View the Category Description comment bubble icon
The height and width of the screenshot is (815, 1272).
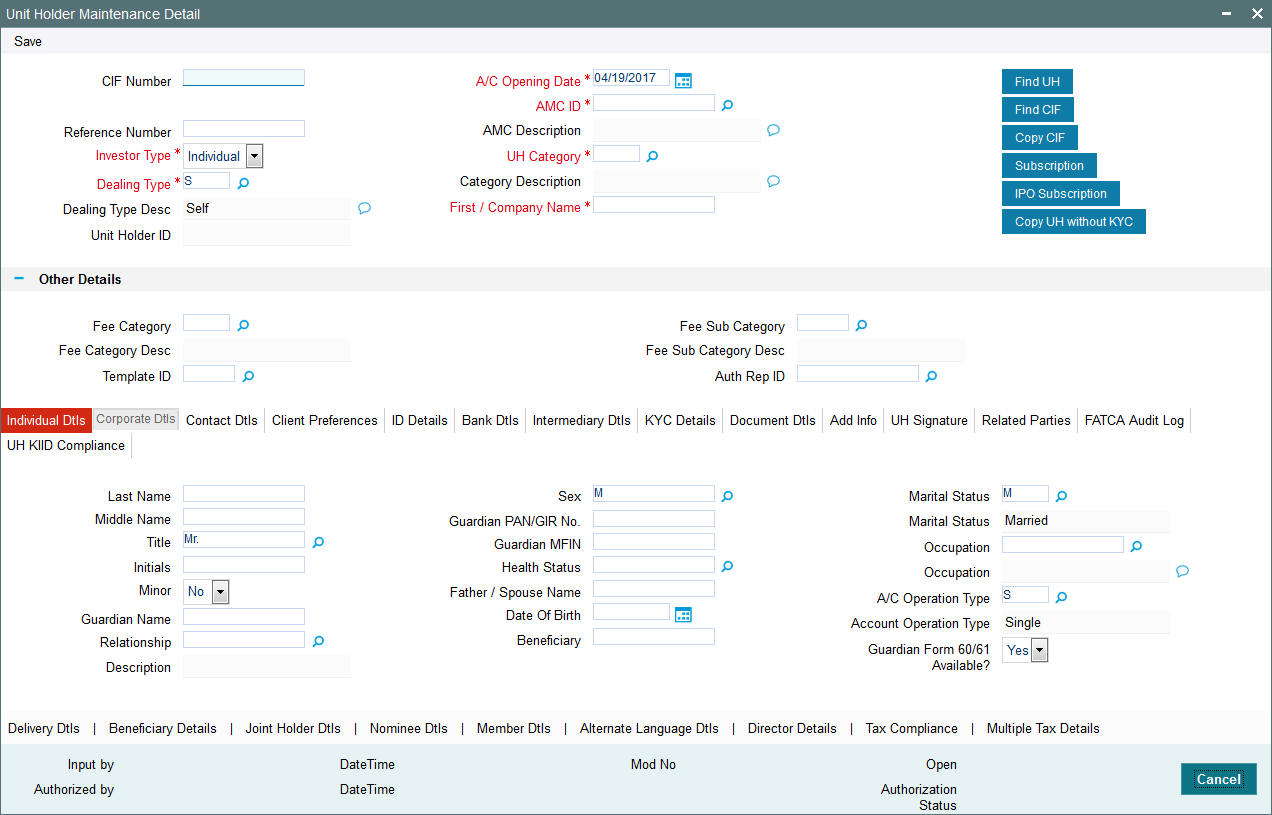tap(773, 181)
